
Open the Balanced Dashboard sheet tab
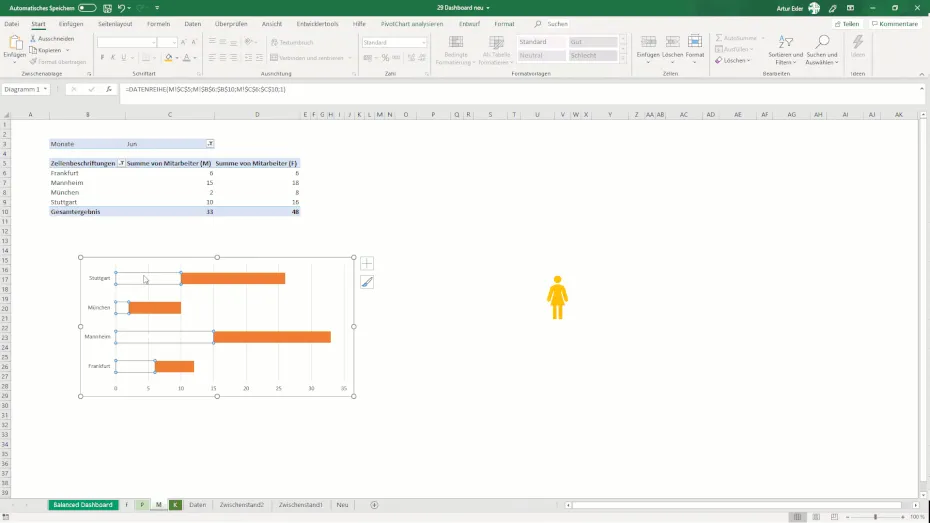click(x=82, y=505)
